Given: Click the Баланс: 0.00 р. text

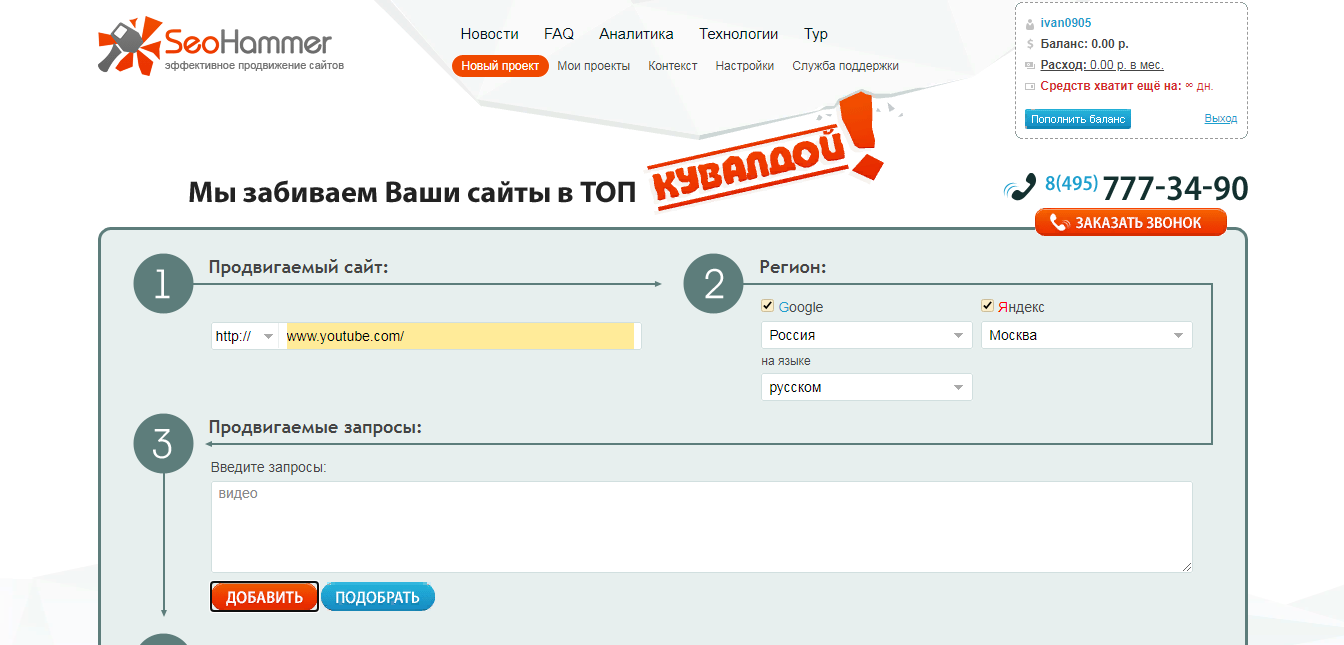Looking at the screenshot, I should (1084, 44).
